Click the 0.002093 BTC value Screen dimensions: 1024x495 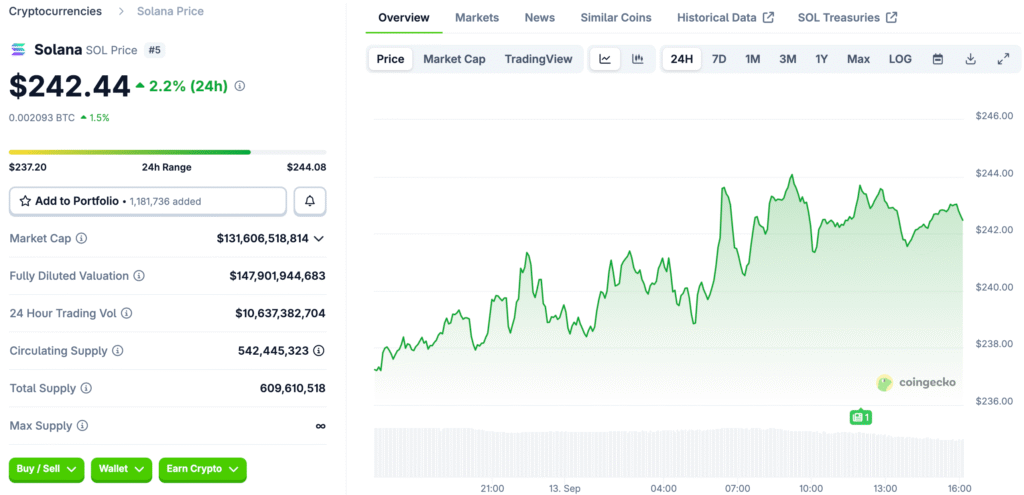click(41, 118)
